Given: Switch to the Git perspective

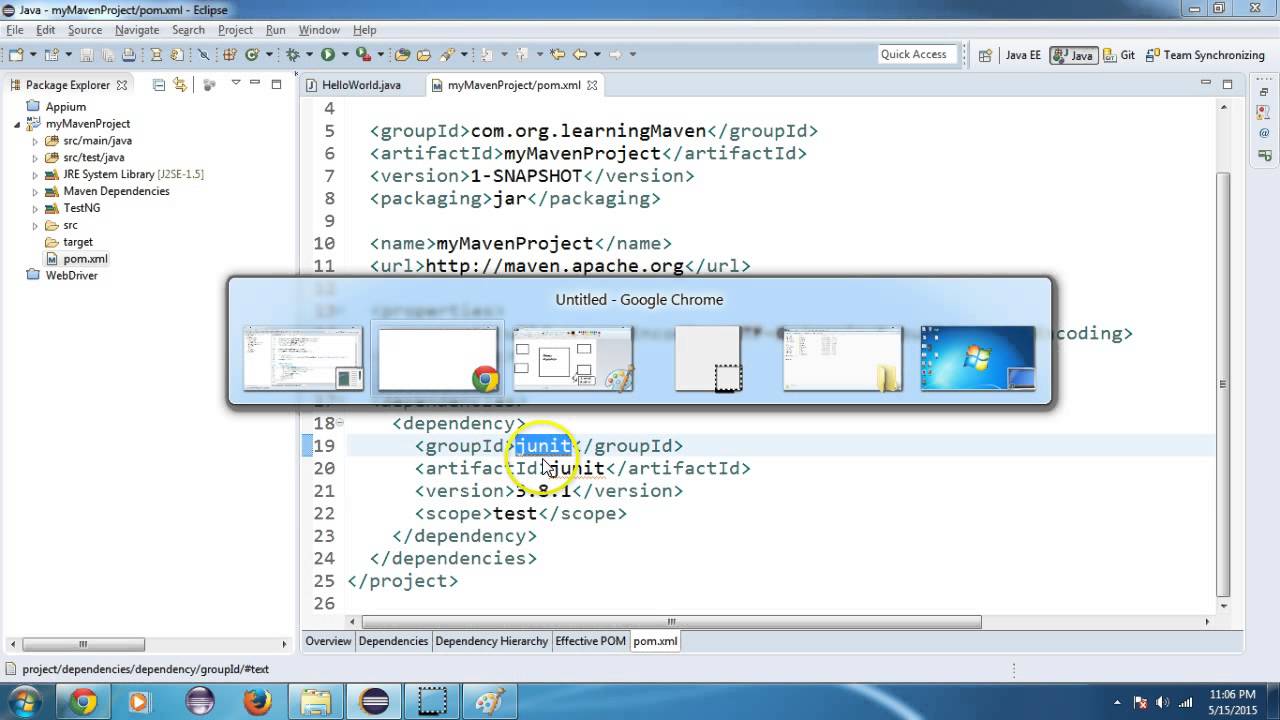Looking at the screenshot, I should coord(1118,55).
